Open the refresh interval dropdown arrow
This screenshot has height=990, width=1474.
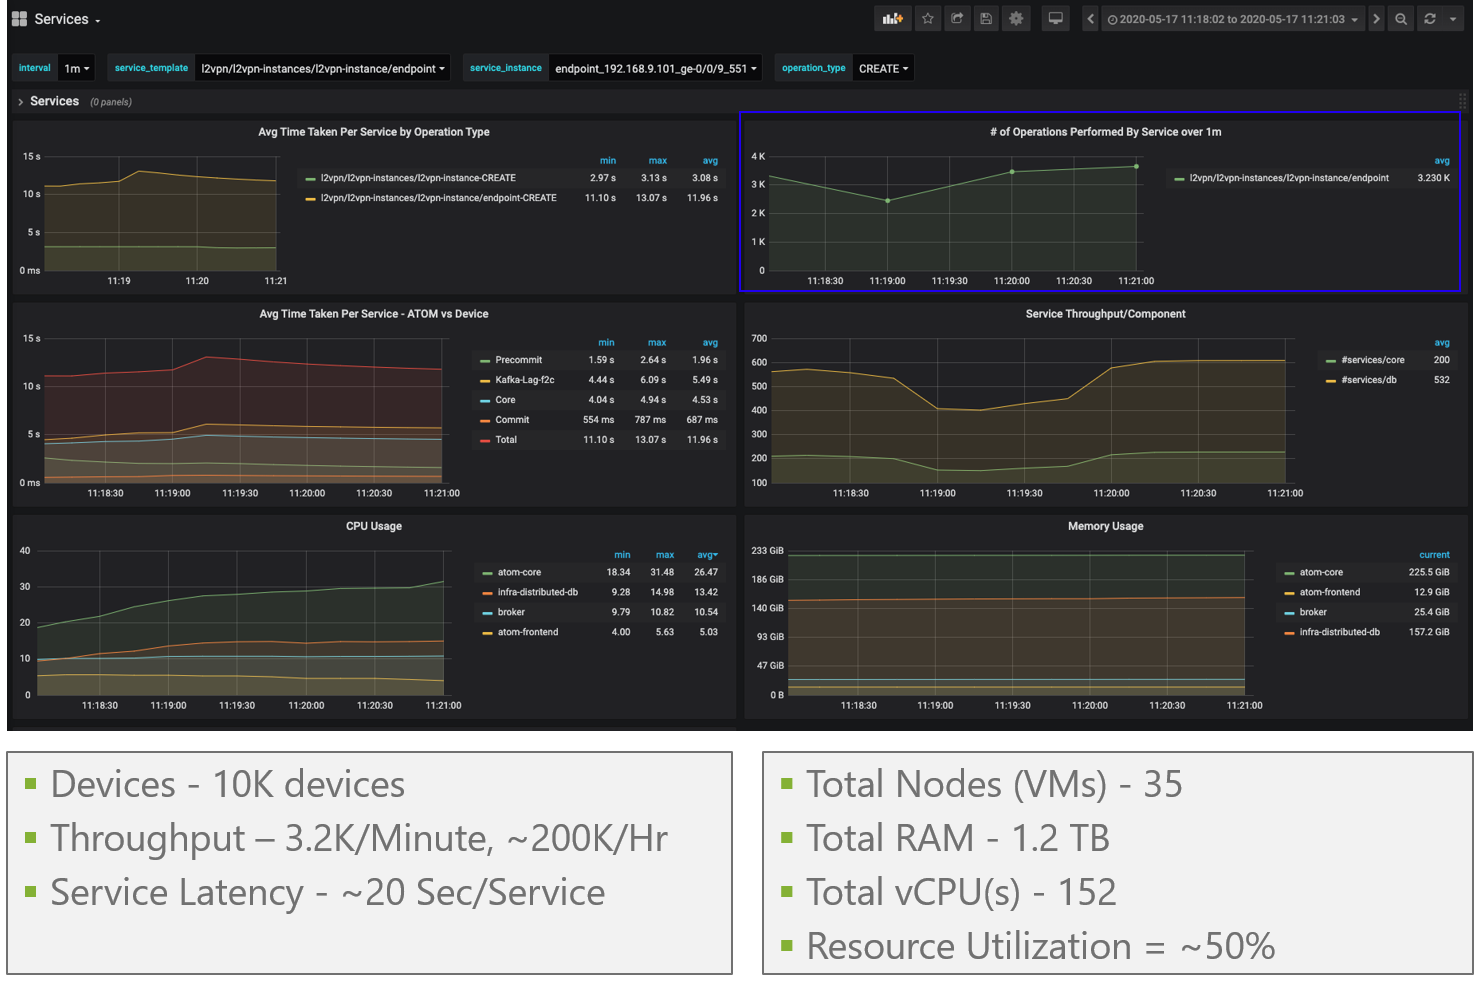(x=1453, y=19)
